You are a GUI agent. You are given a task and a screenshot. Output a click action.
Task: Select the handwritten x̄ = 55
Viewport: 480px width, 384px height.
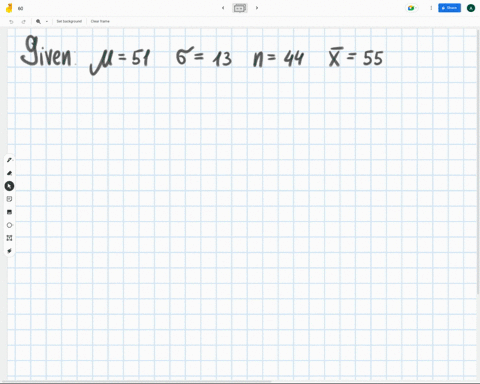point(356,57)
